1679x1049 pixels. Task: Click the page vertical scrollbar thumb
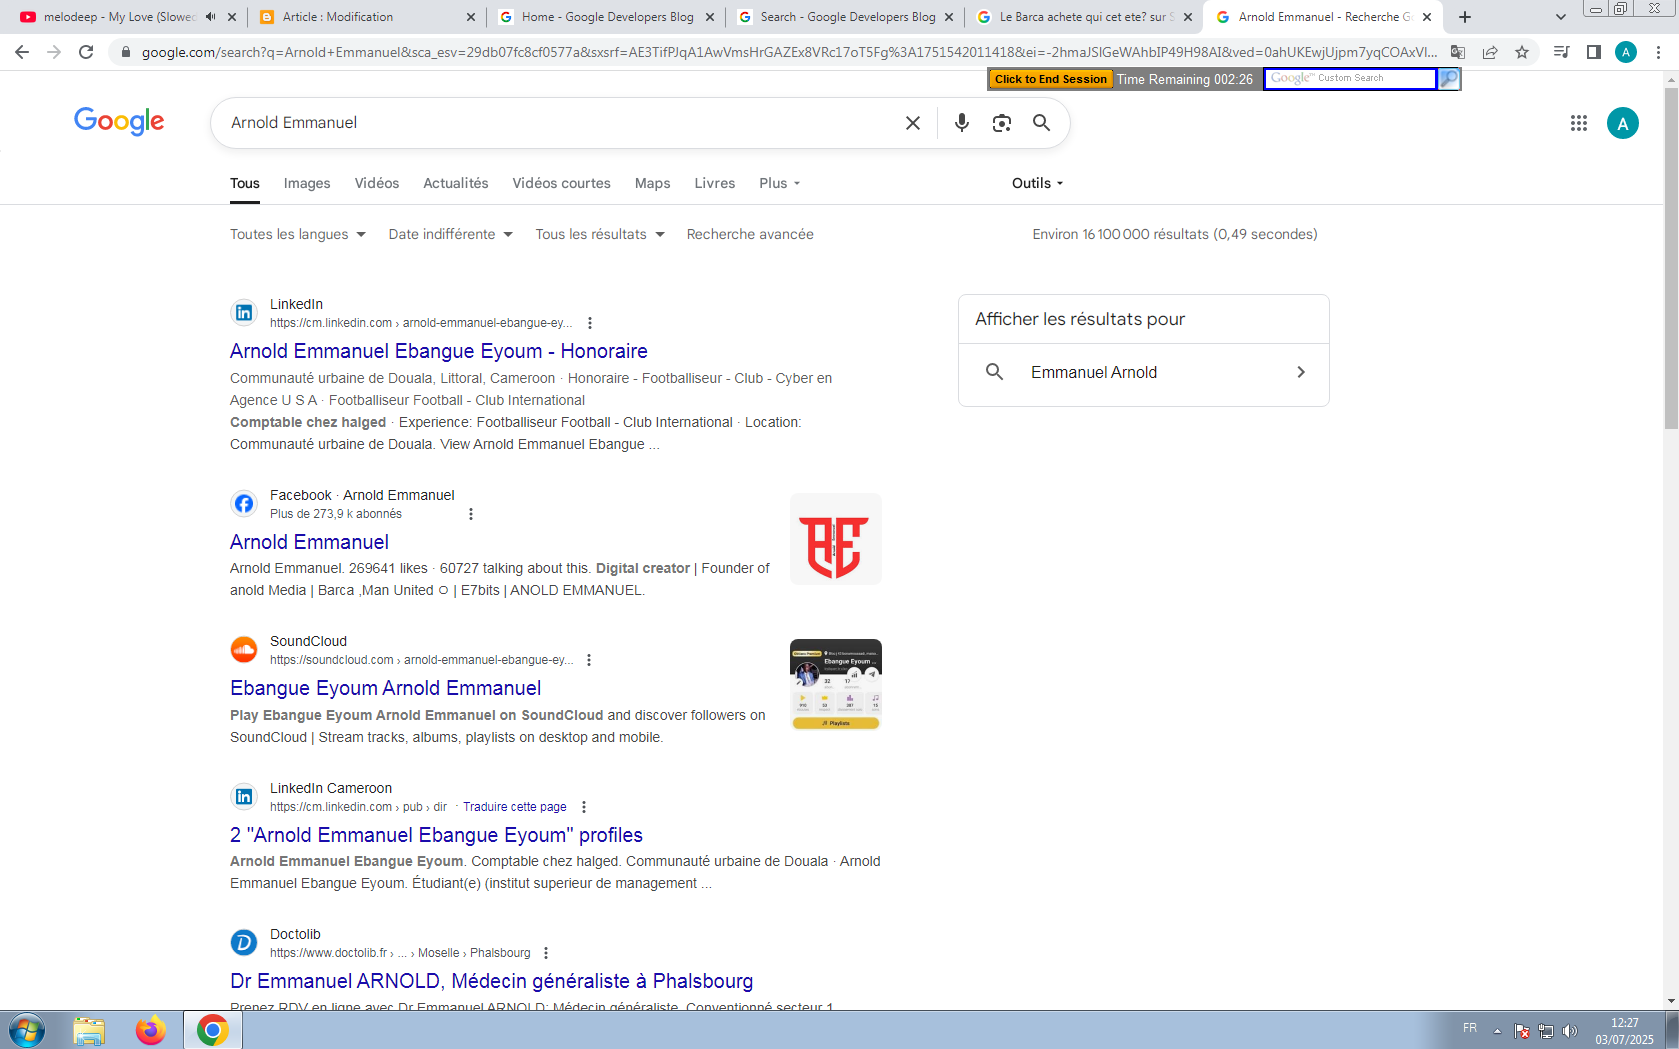tap(1671, 258)
